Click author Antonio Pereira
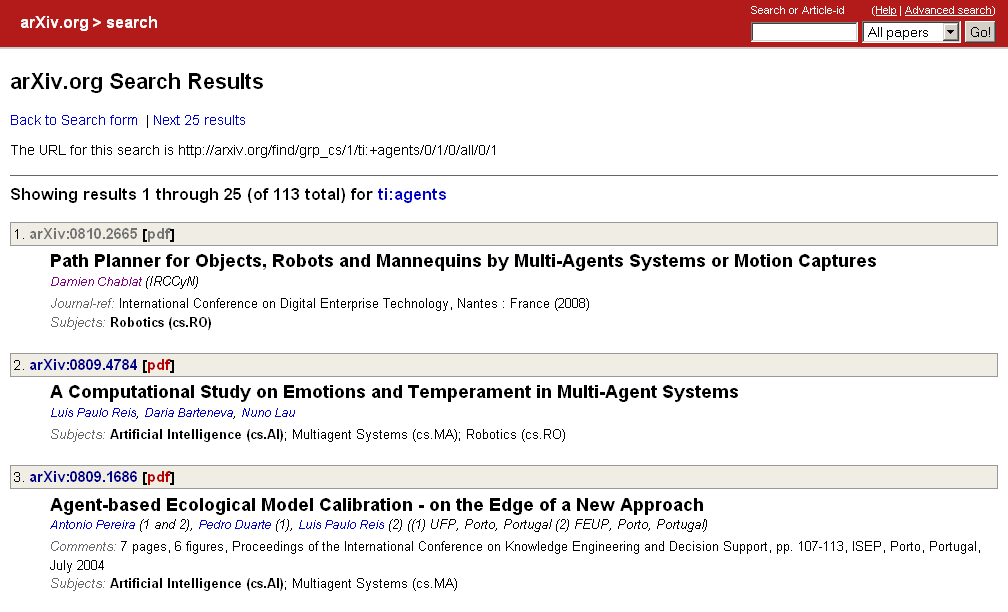 [x=92, y=524]
